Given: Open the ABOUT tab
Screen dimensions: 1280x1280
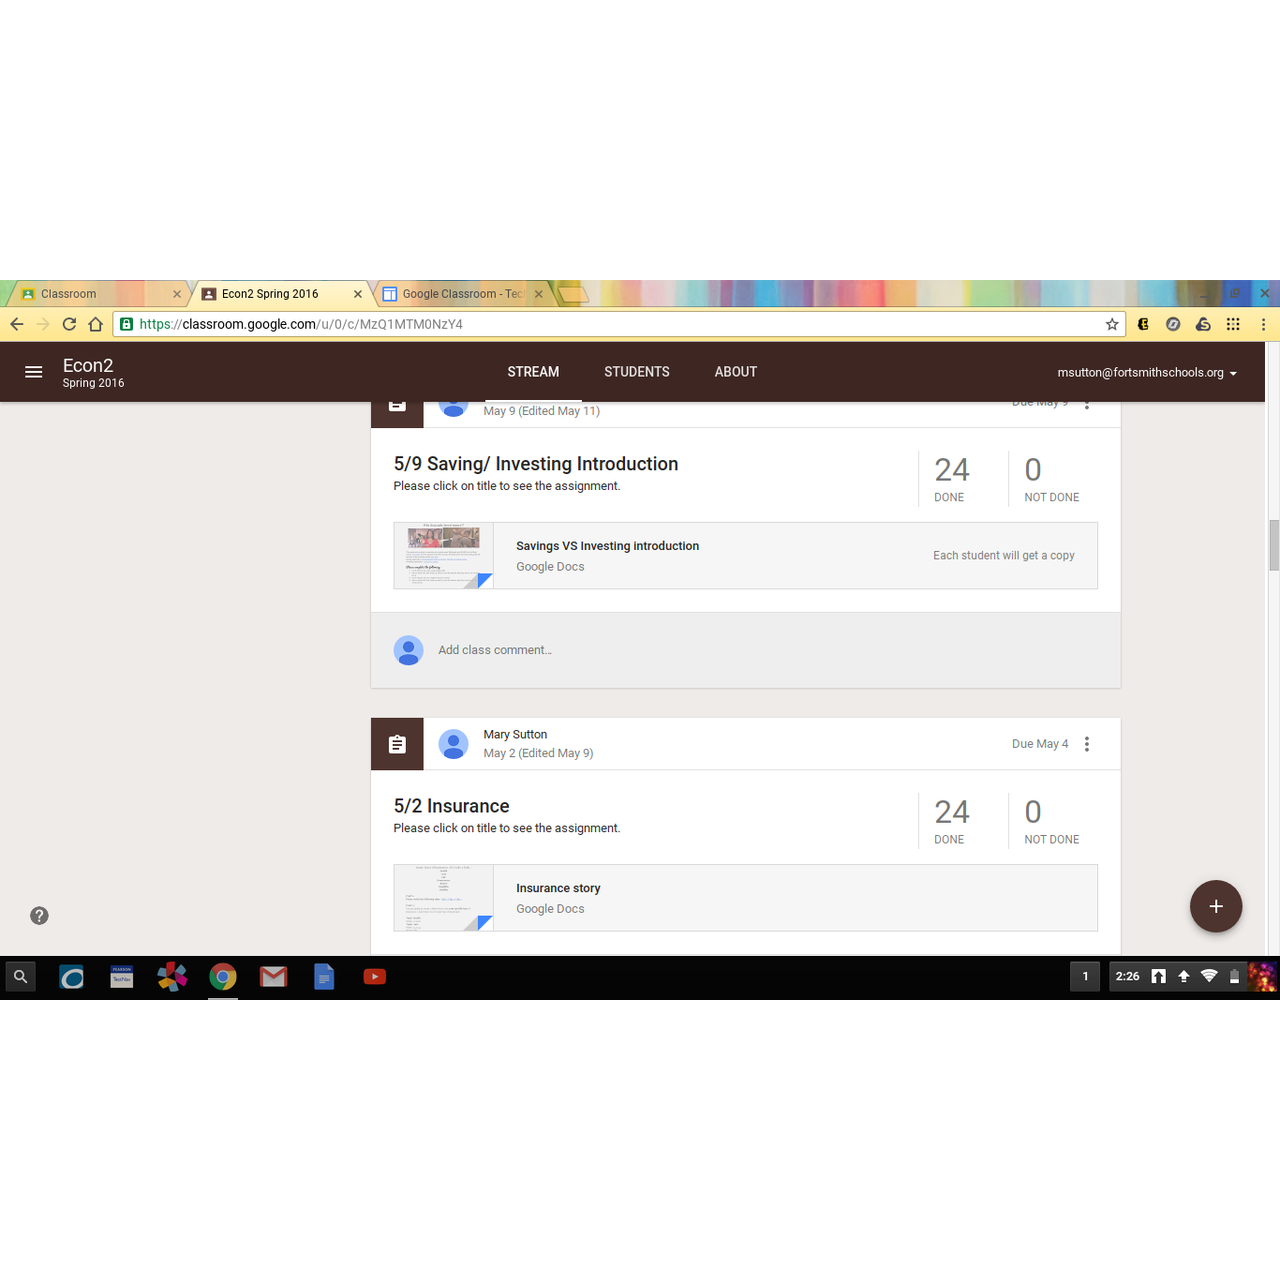Looking at the screenshot, I should click(735, 372).
